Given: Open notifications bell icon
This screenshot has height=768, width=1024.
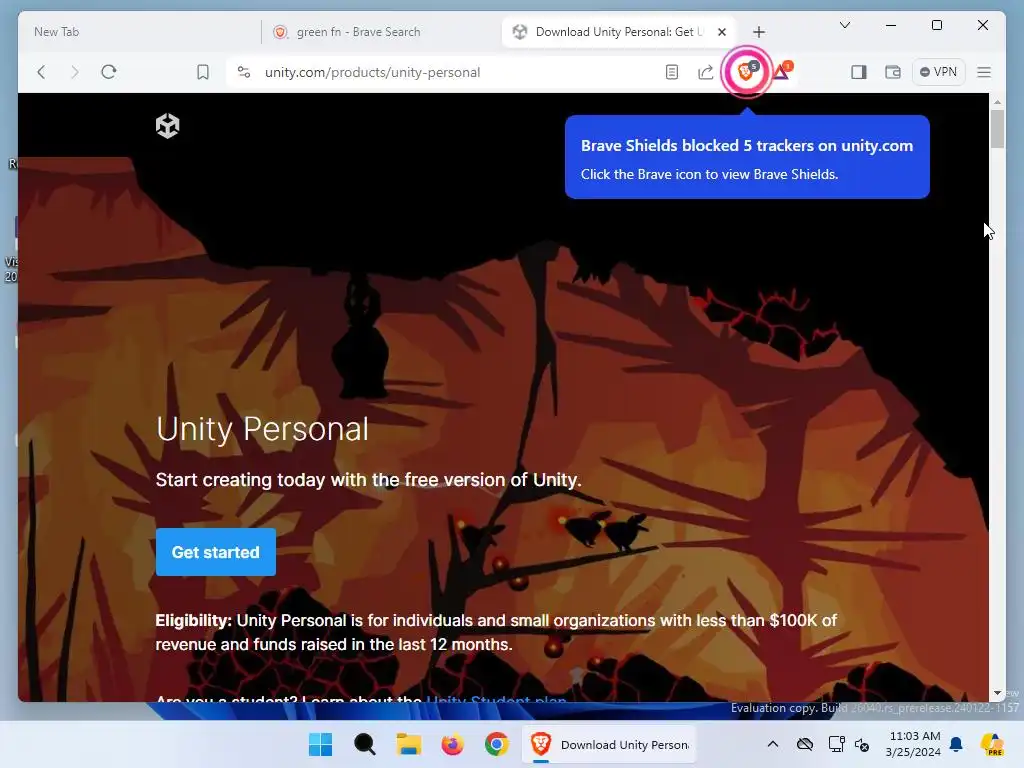Looking at the screenshot, I should click(x=956, y=744).
